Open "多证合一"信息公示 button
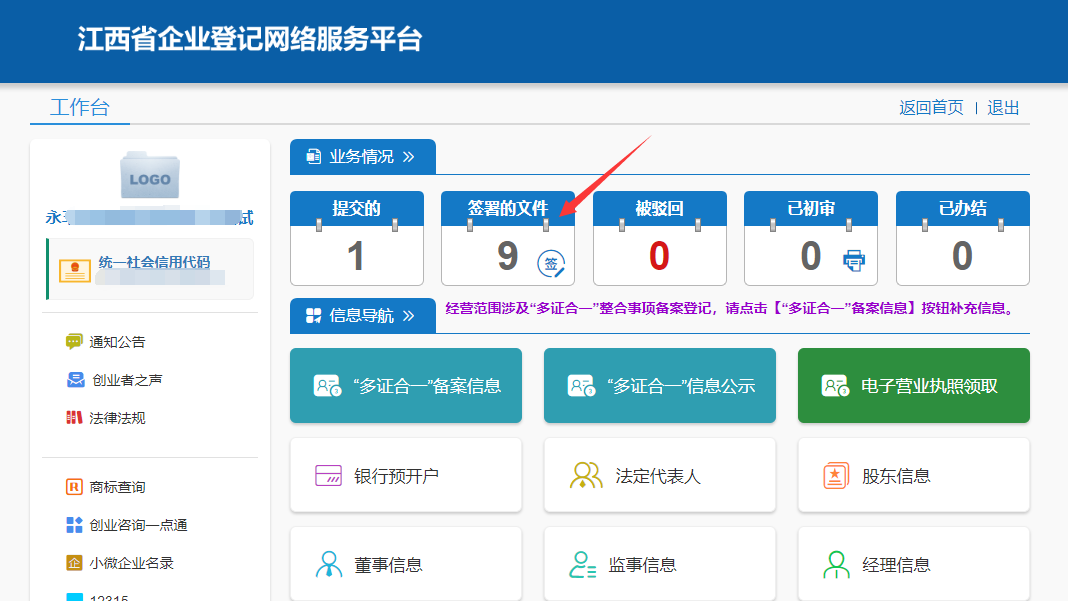This screenshot has height=601, width=1068. click(659, 386)
